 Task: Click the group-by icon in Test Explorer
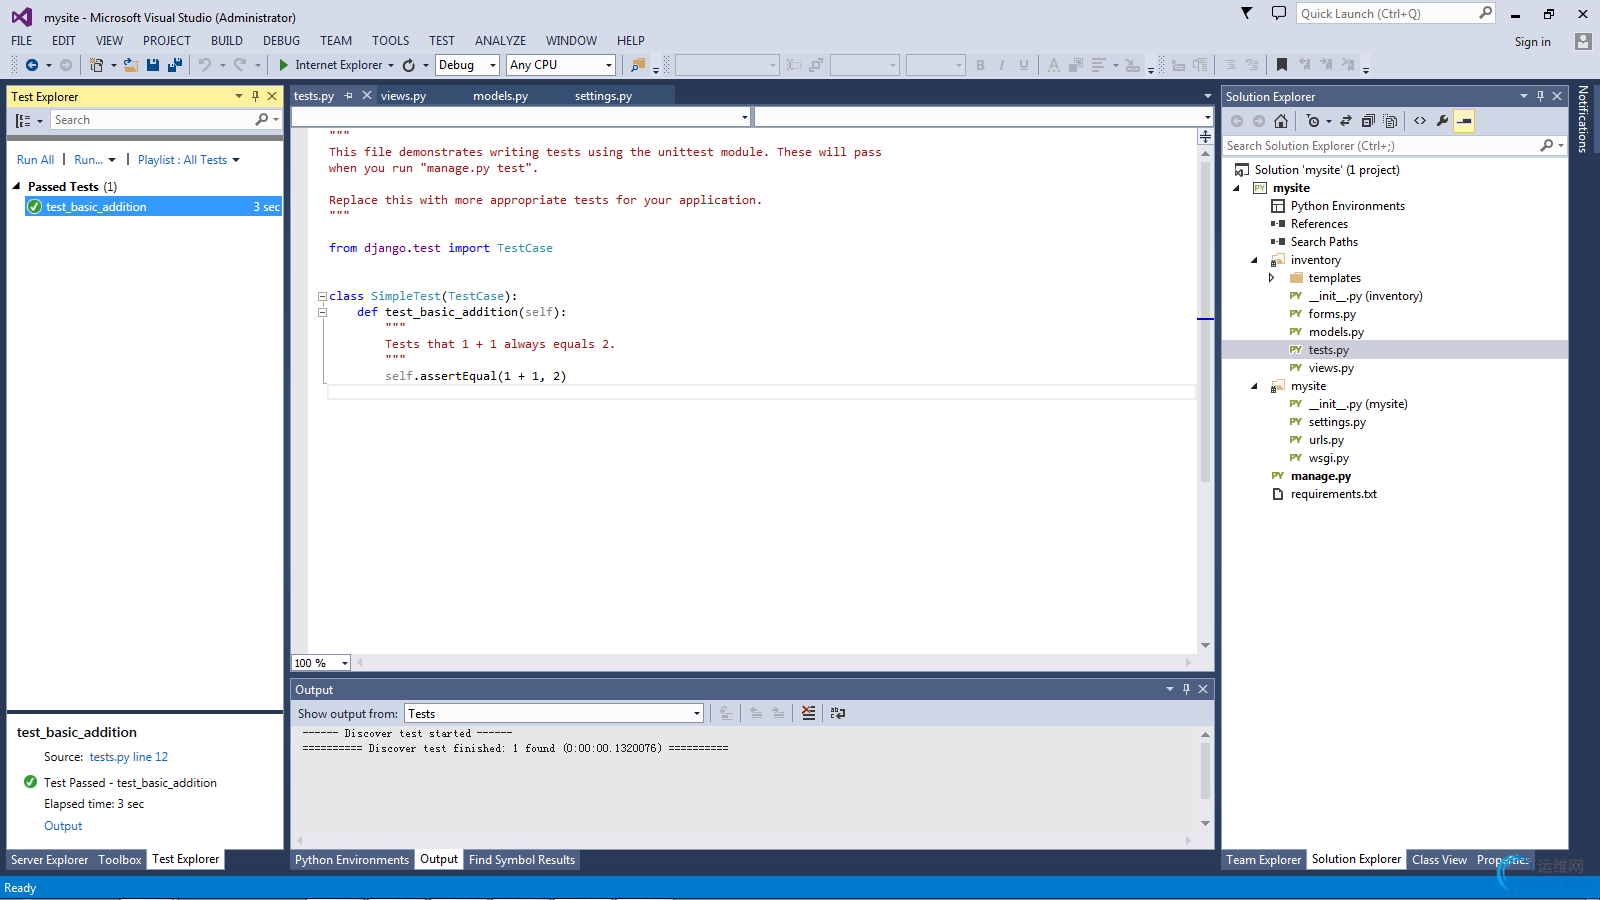[23, 120]
